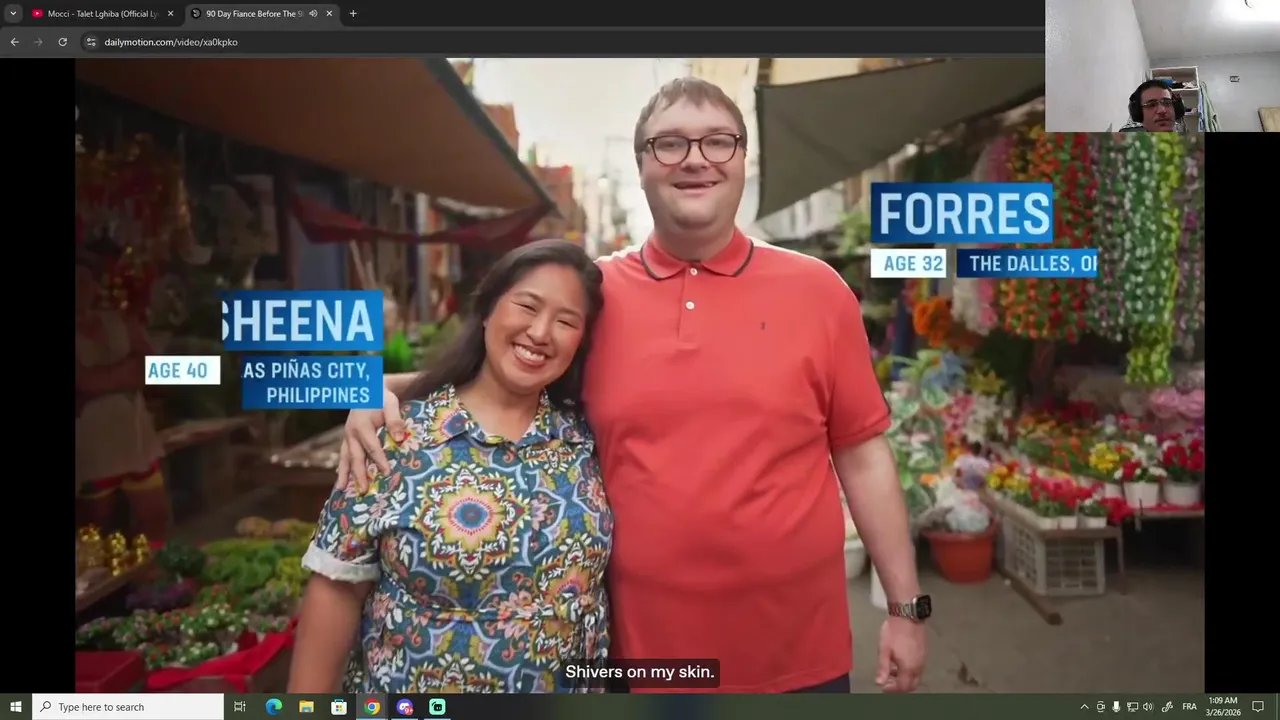The height and width of the screenshot is (720, 1280).
Task: Open the purple app icon with red badge in taskbar
Action: (405, 707)
